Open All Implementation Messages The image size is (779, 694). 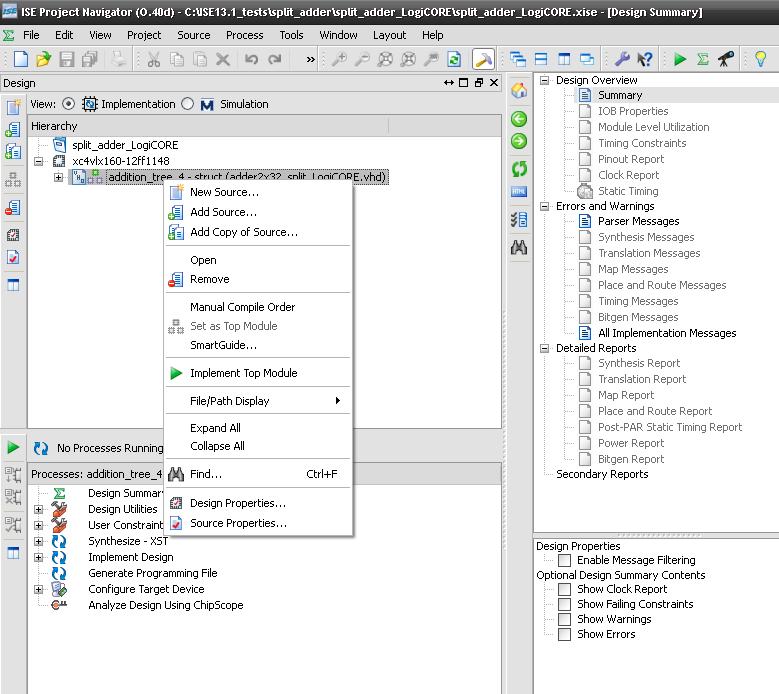pyautogui.click(x=667, y=333)
